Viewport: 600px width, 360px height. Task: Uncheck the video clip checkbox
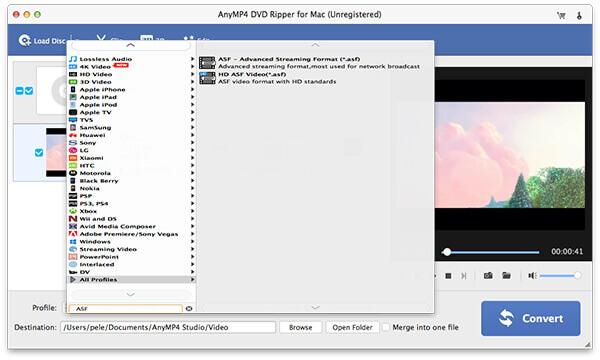pos(39,153)
